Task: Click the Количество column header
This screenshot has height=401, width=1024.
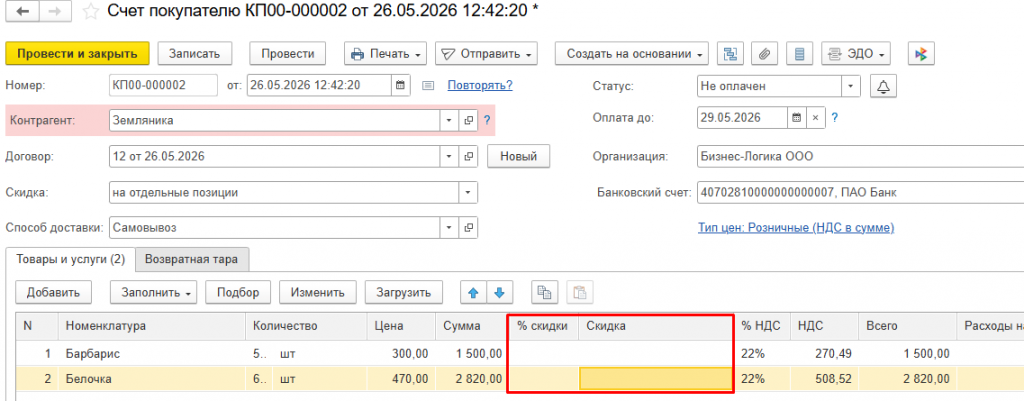Action: pyautogui.click(x=306, y=326)
